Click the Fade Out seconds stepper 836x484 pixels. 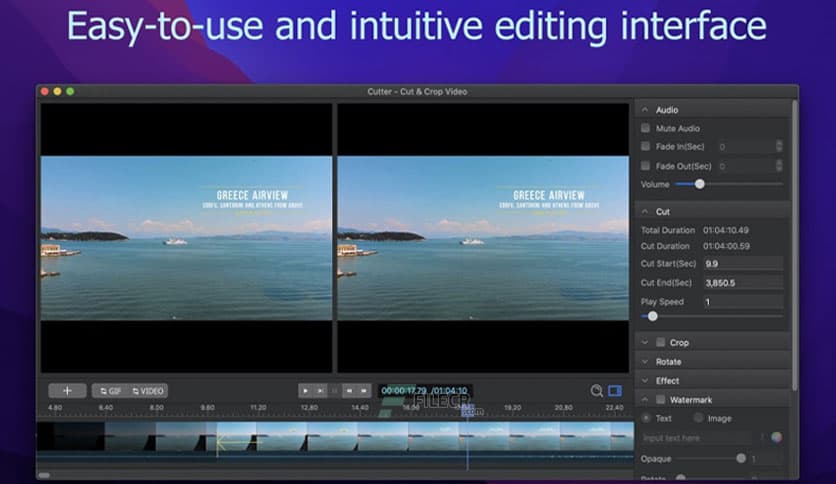779,166
